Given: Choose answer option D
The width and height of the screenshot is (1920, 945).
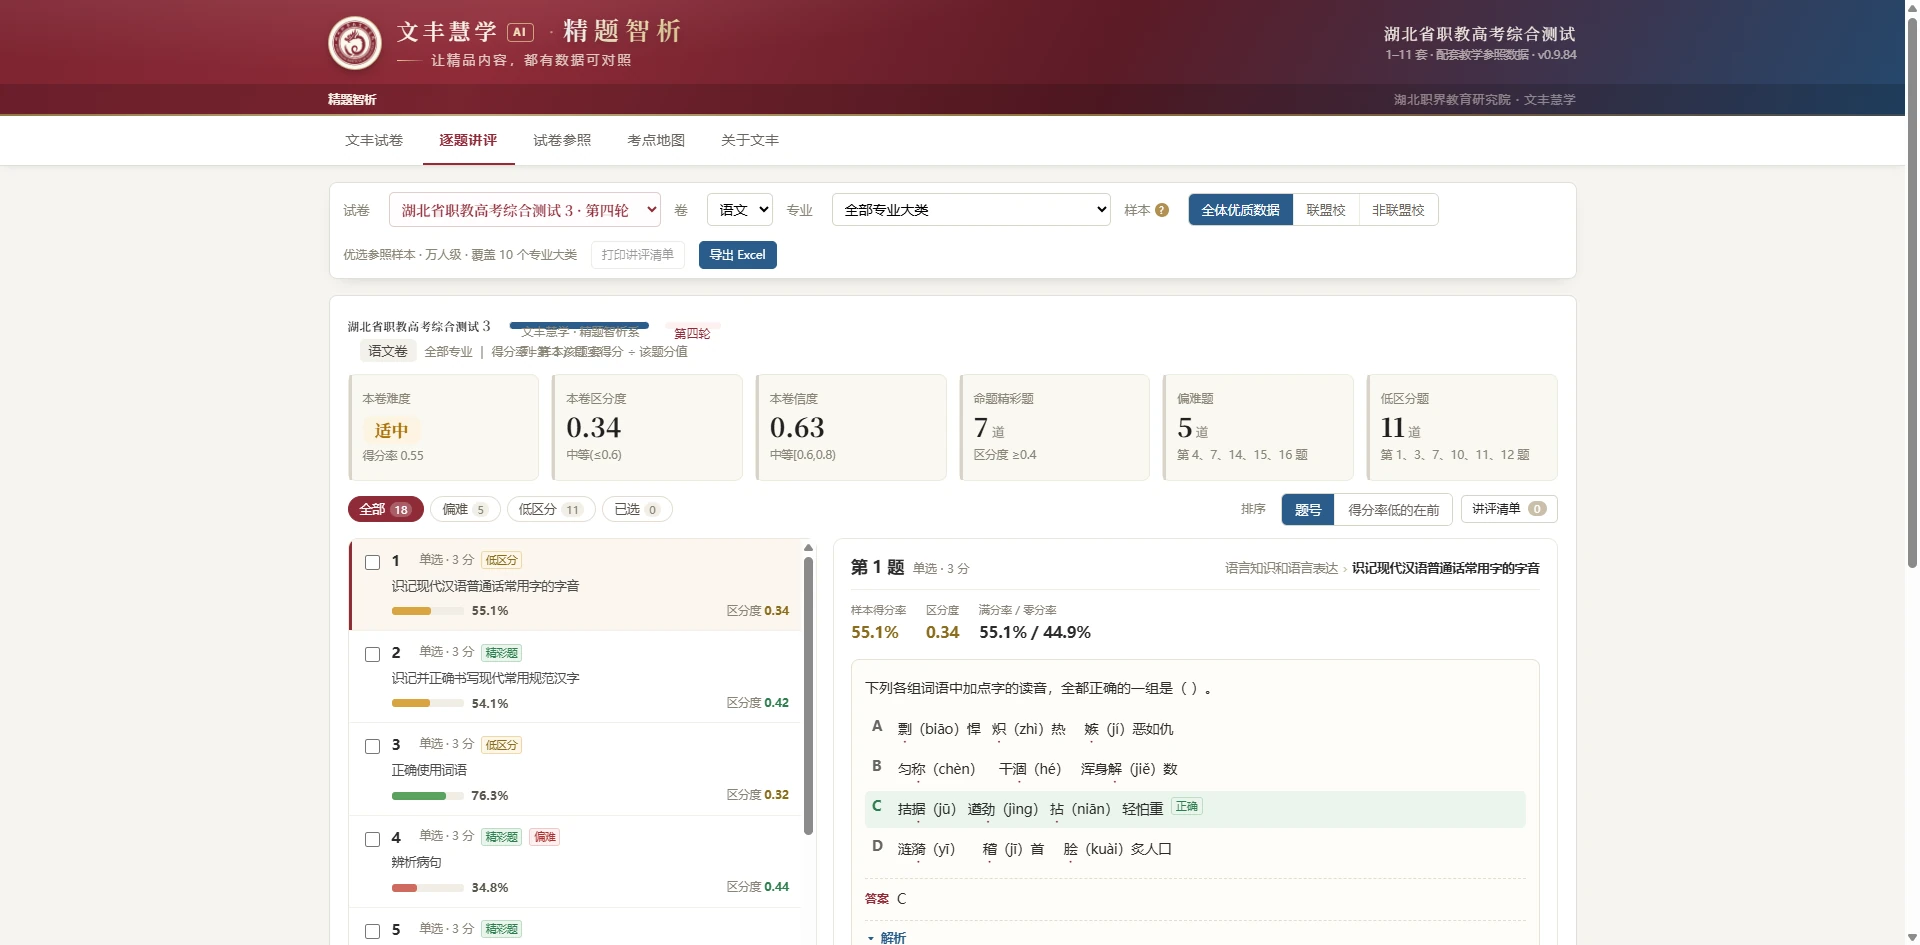Looking at the screenshot, I should [1195, 849].
